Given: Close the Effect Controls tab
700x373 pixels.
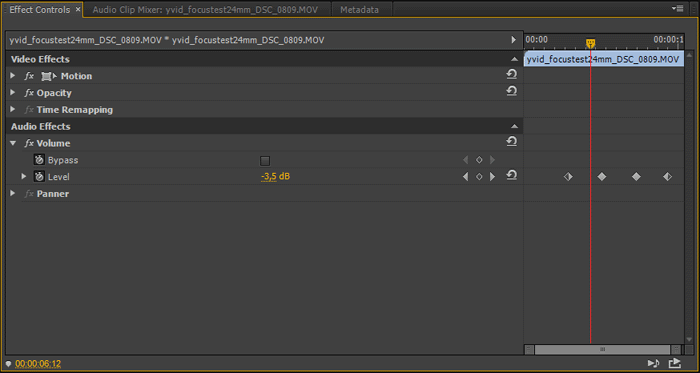Looking at the screenshot, I should 78,9.
